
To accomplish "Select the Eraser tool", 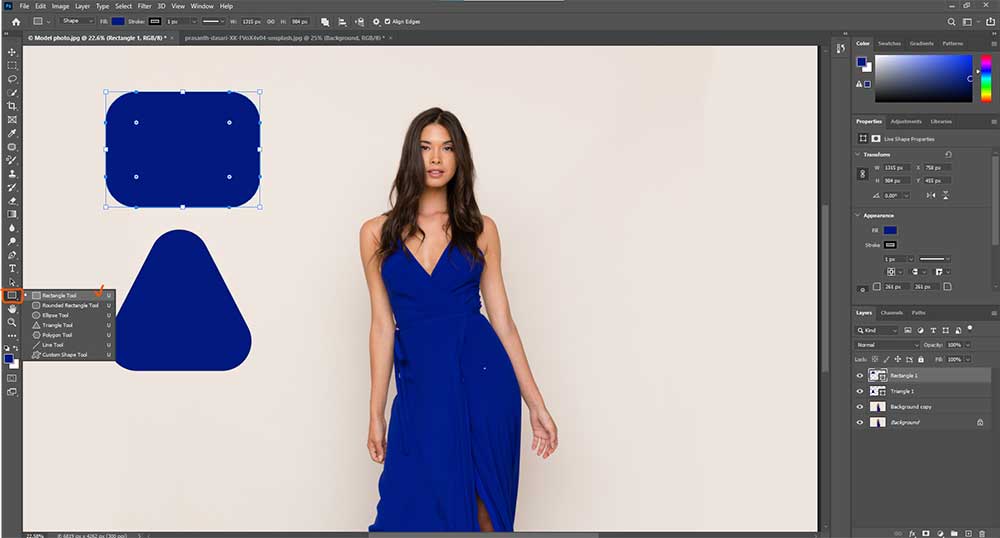I will point(12,201).
